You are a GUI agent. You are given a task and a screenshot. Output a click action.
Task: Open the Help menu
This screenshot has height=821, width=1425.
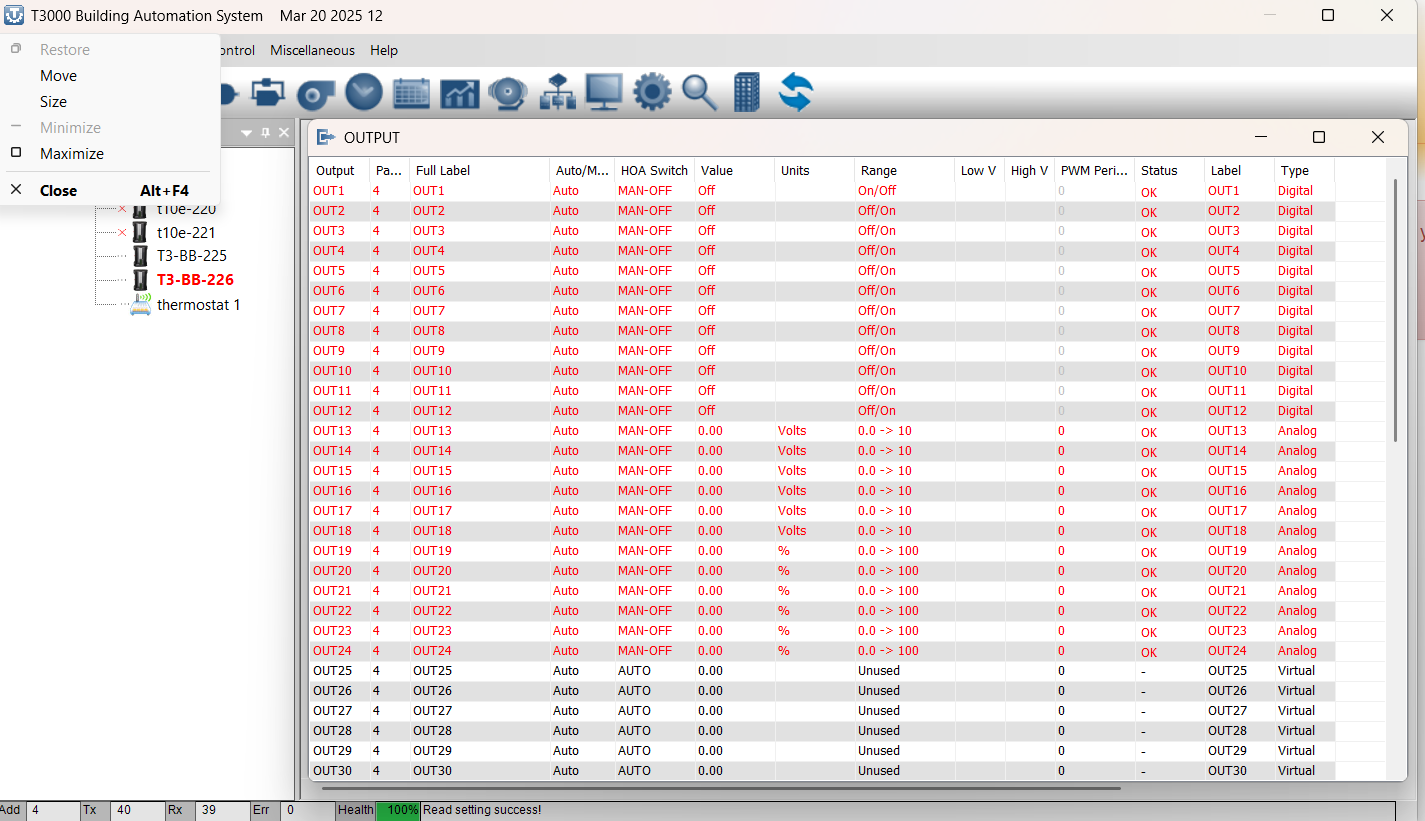tap(384, 50)
